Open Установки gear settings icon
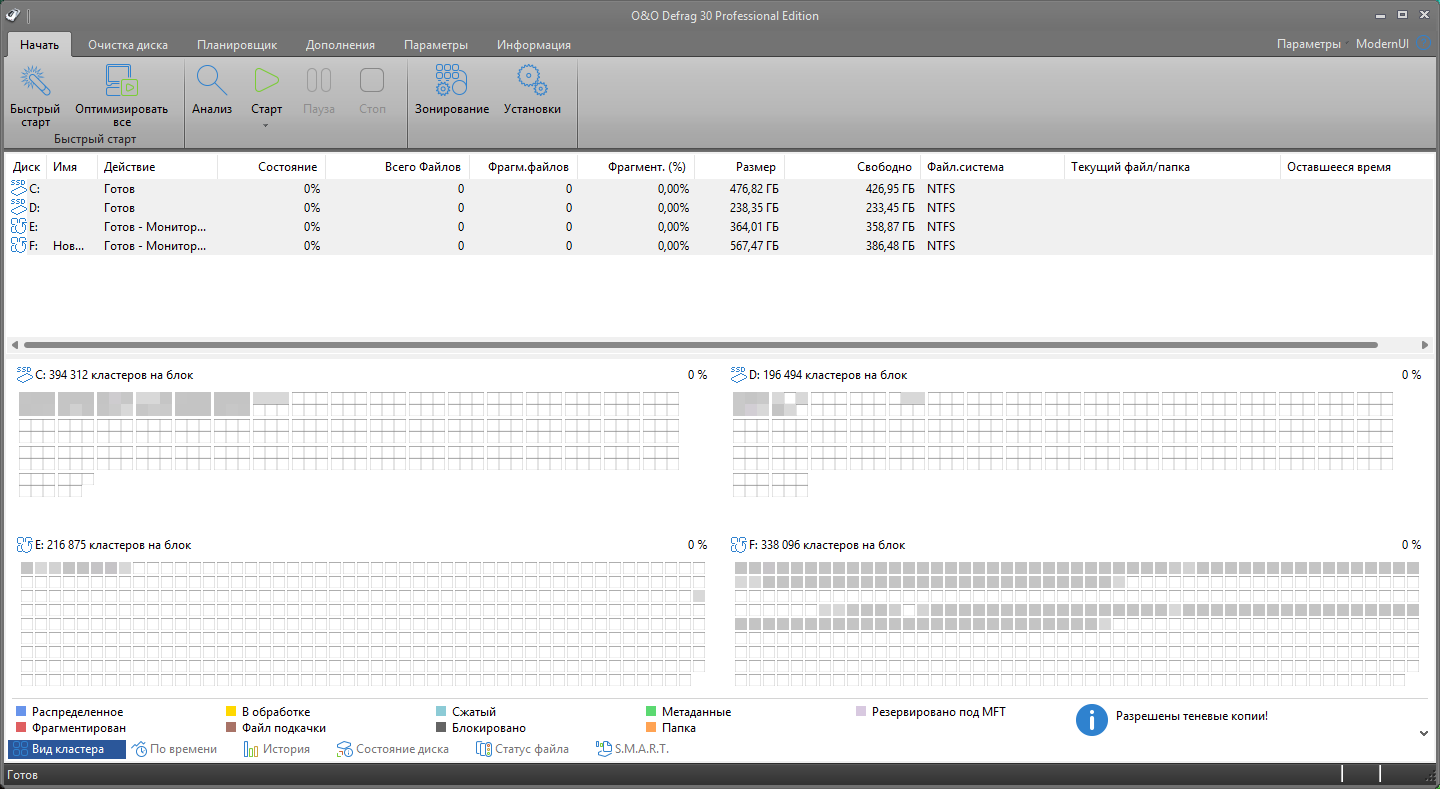The width and height of the screenshot is (1440, 789). coord(532,82)
